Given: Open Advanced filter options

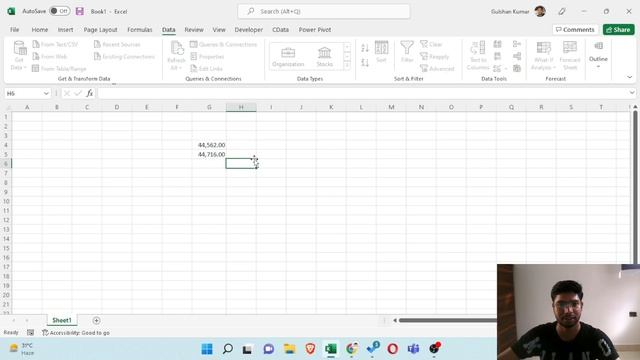Looking at the screenshot, I should pyautogui.click(x=437, y=68).
